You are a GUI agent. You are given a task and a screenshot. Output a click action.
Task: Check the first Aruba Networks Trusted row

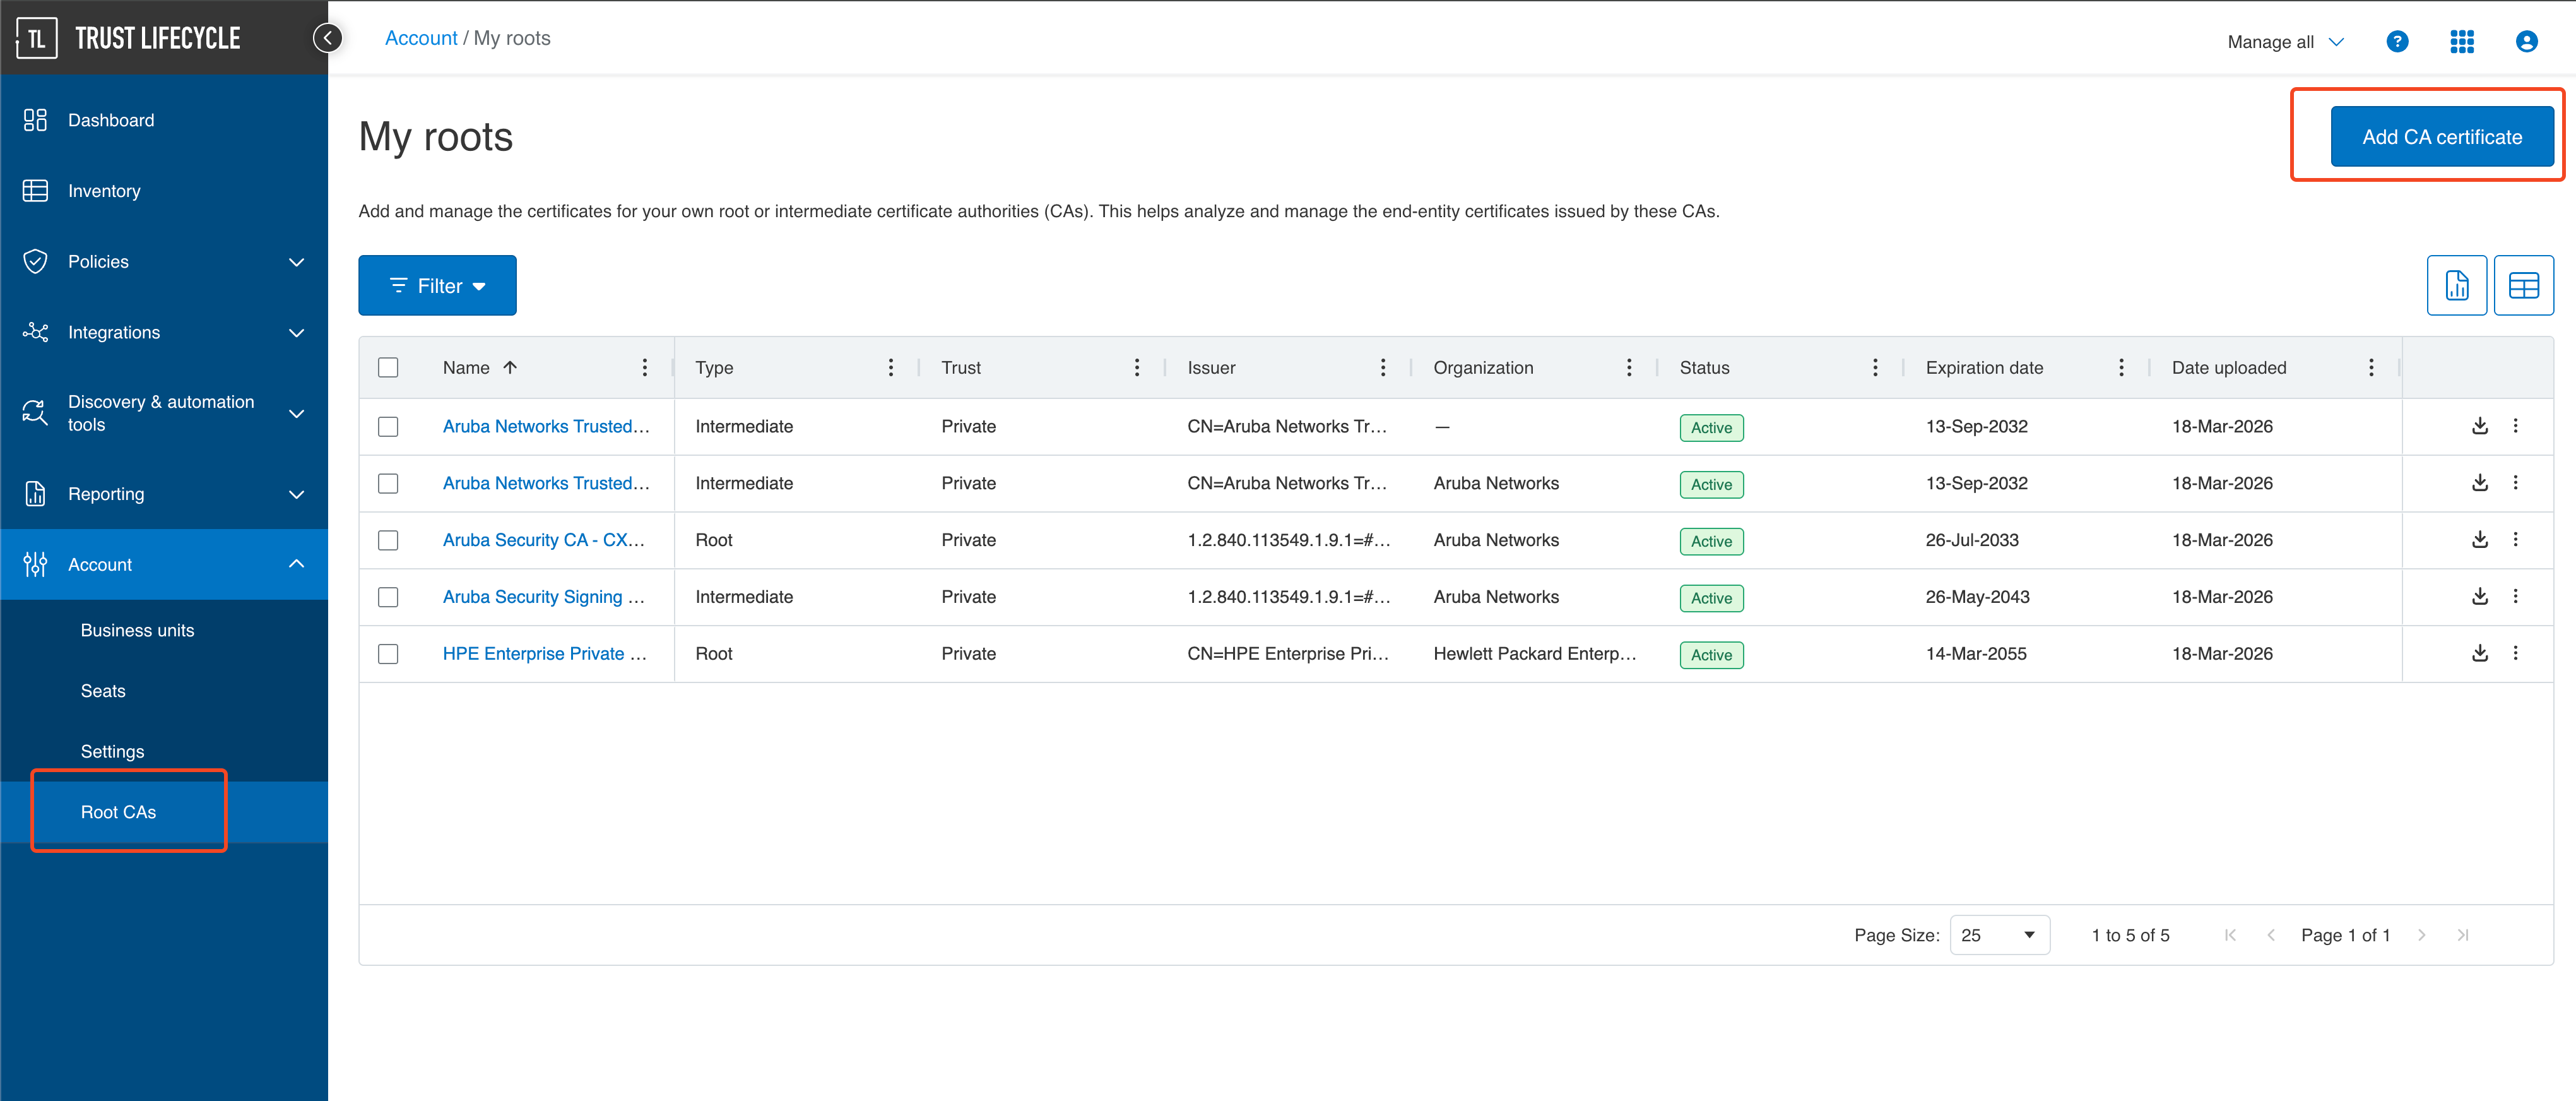[388, 427]
